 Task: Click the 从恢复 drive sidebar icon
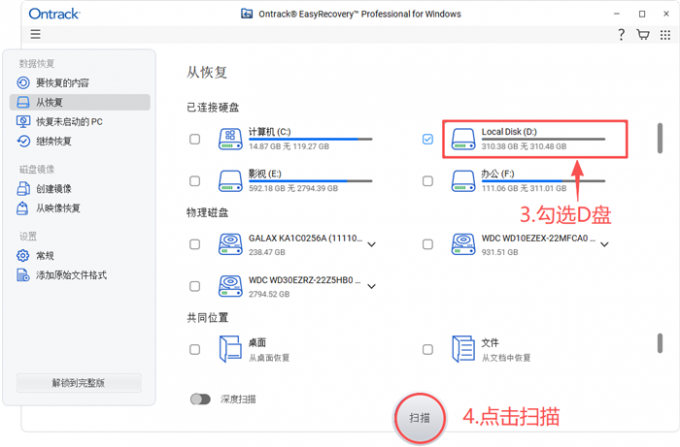coord(23,102)
